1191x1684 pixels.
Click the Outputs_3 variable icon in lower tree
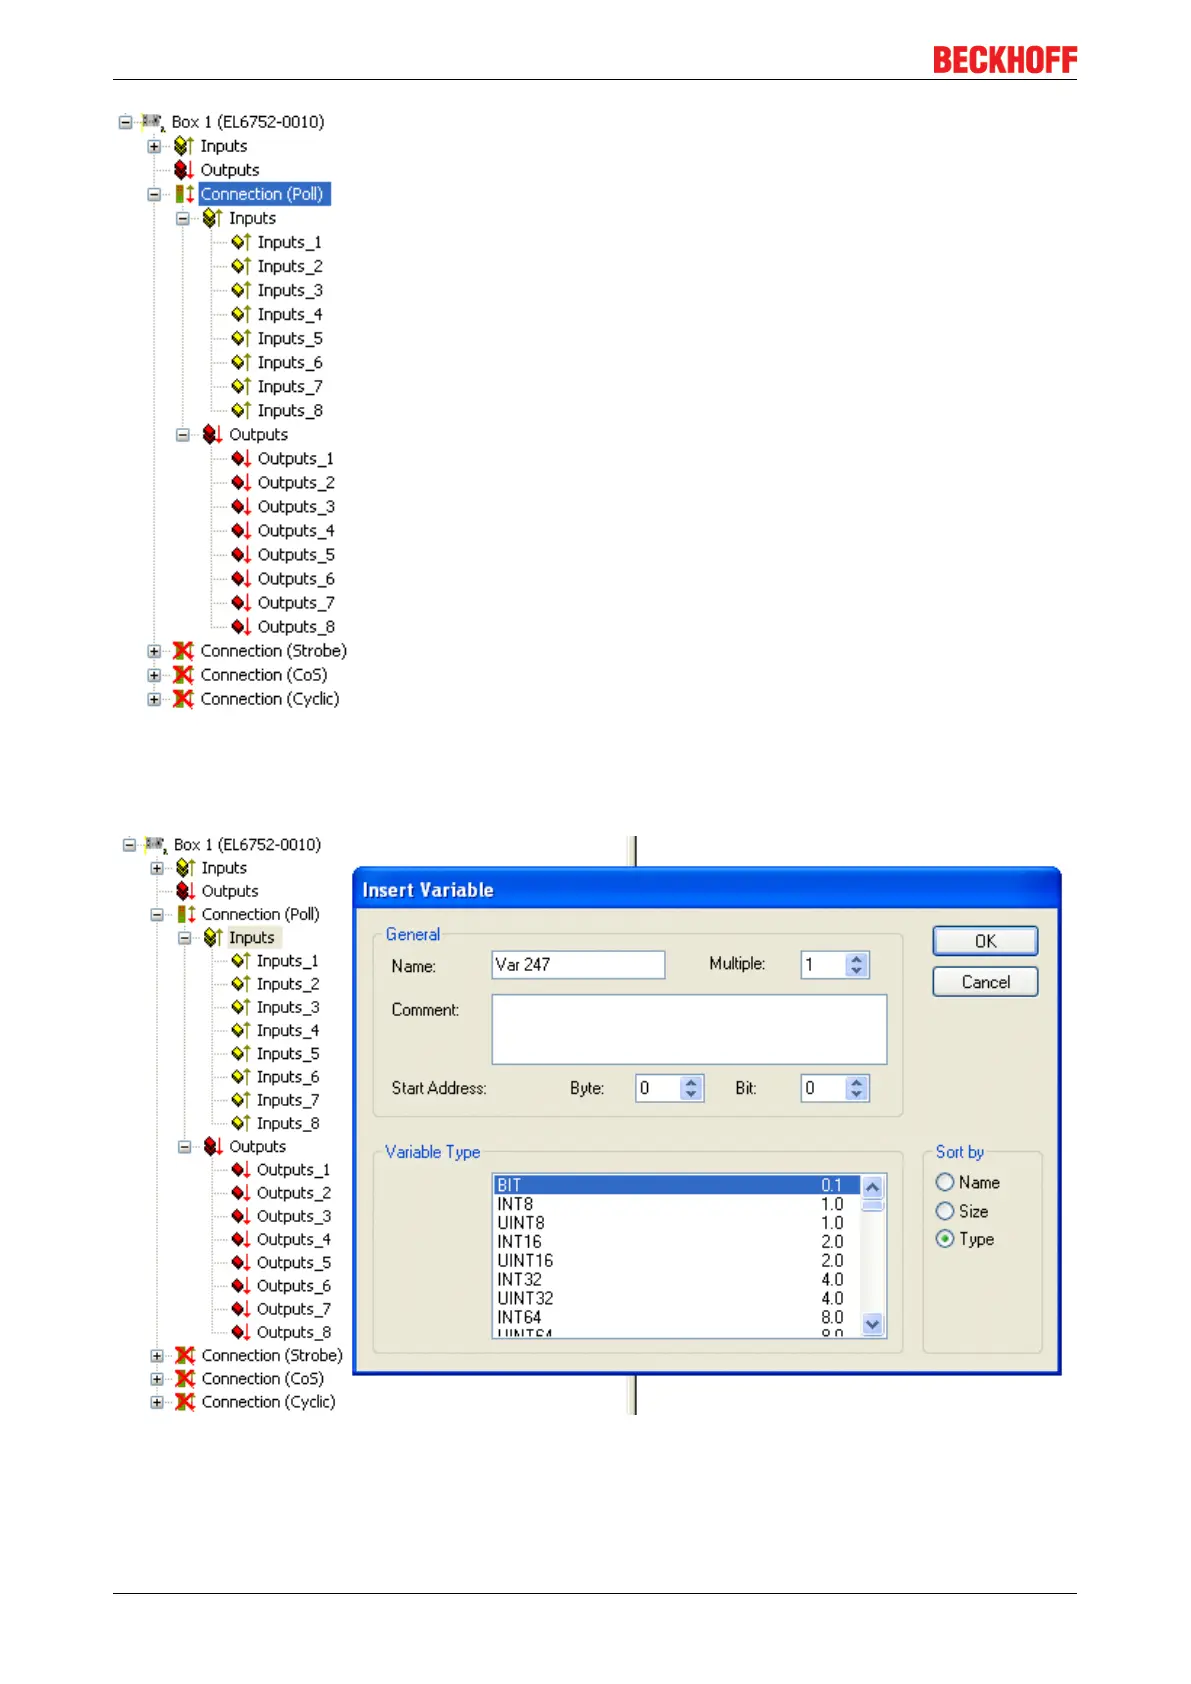point(241,1216)
